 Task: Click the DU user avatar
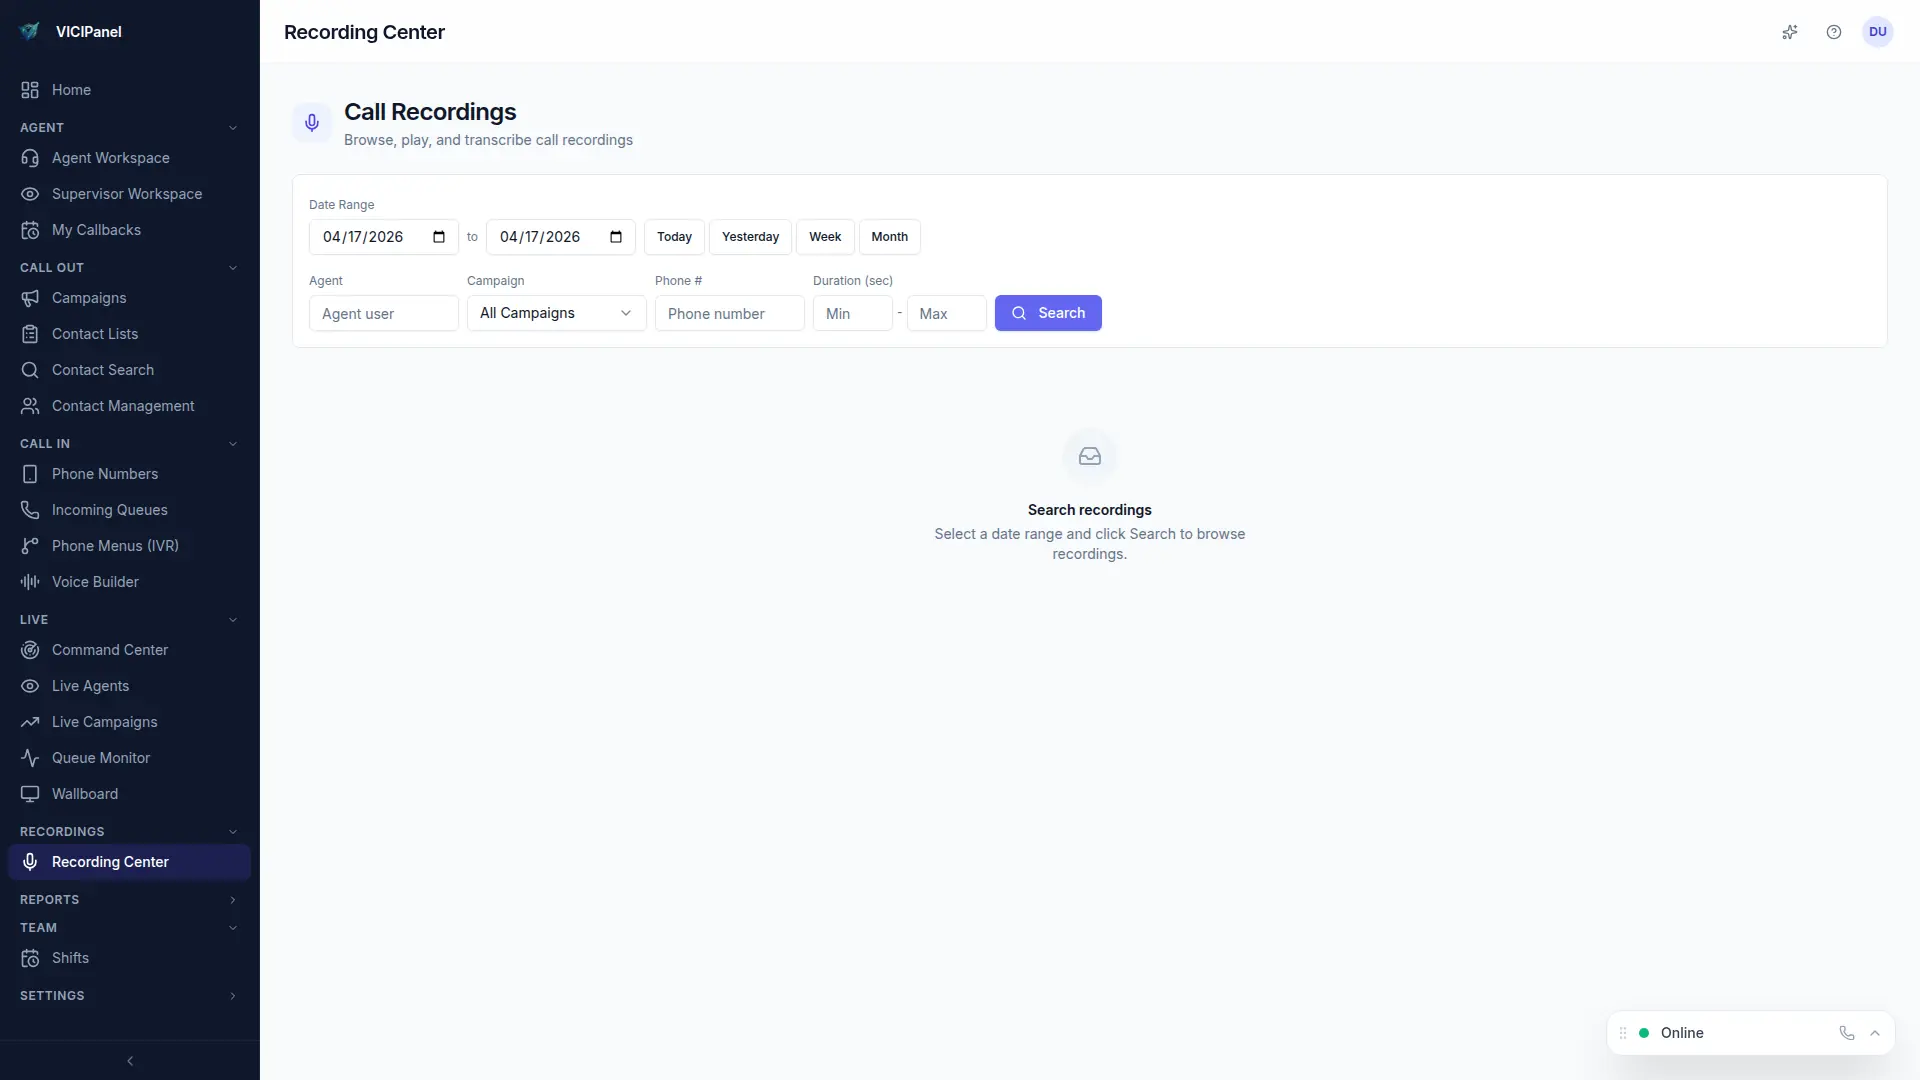pos(1878,32)
